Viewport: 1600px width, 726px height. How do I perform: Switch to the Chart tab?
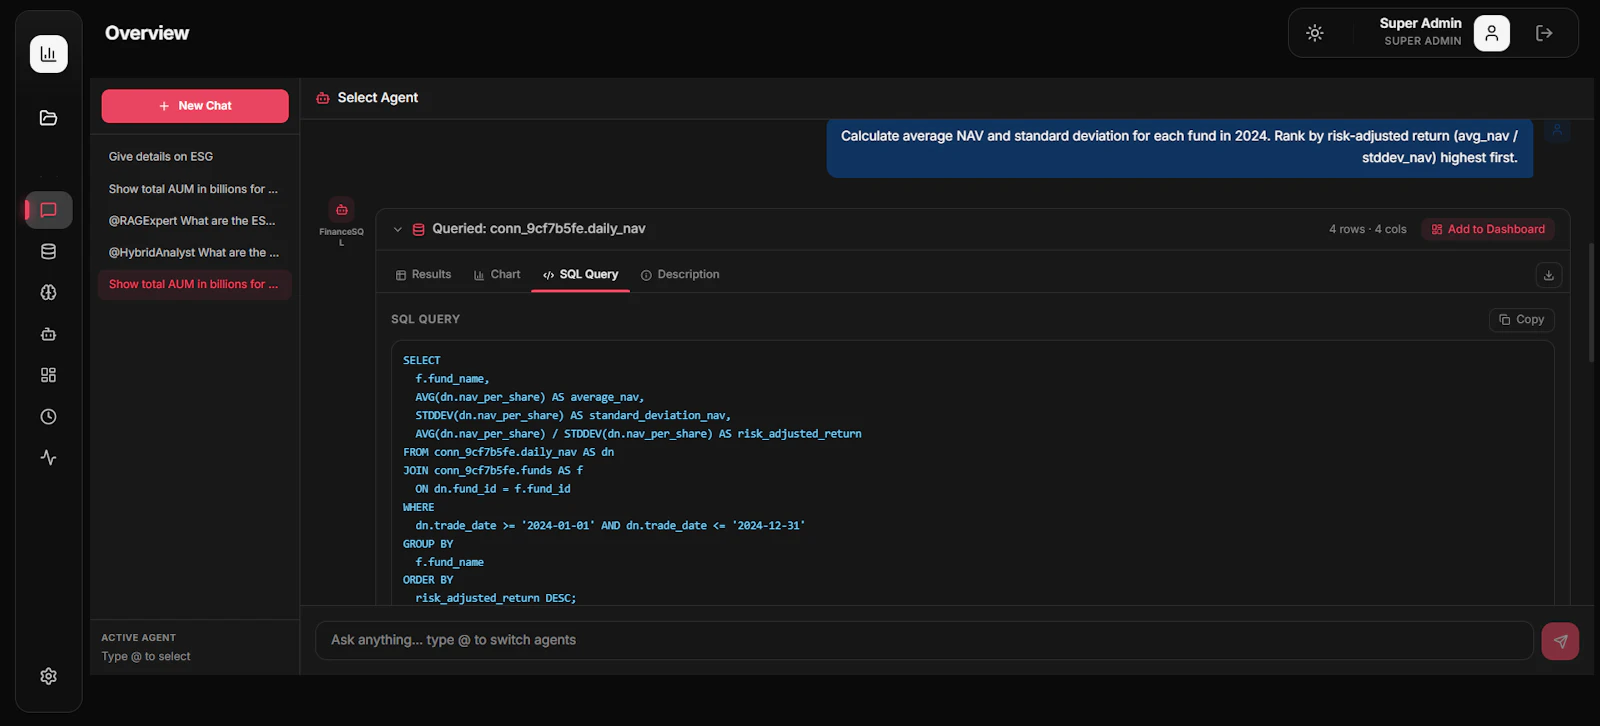tap(497, 274)
